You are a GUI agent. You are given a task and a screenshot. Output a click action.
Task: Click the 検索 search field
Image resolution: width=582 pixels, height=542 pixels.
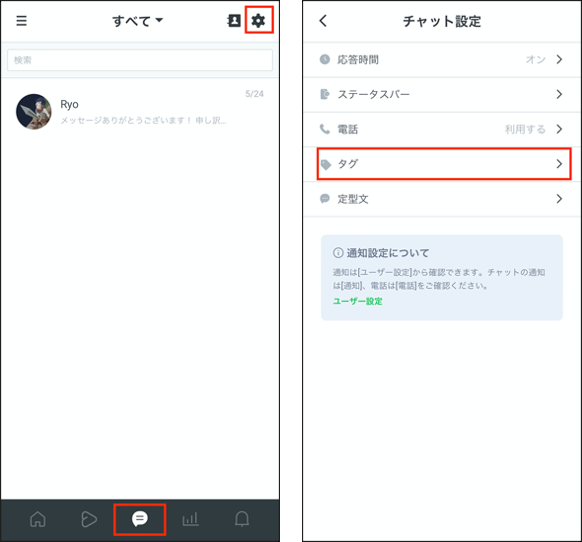(140, 60)
